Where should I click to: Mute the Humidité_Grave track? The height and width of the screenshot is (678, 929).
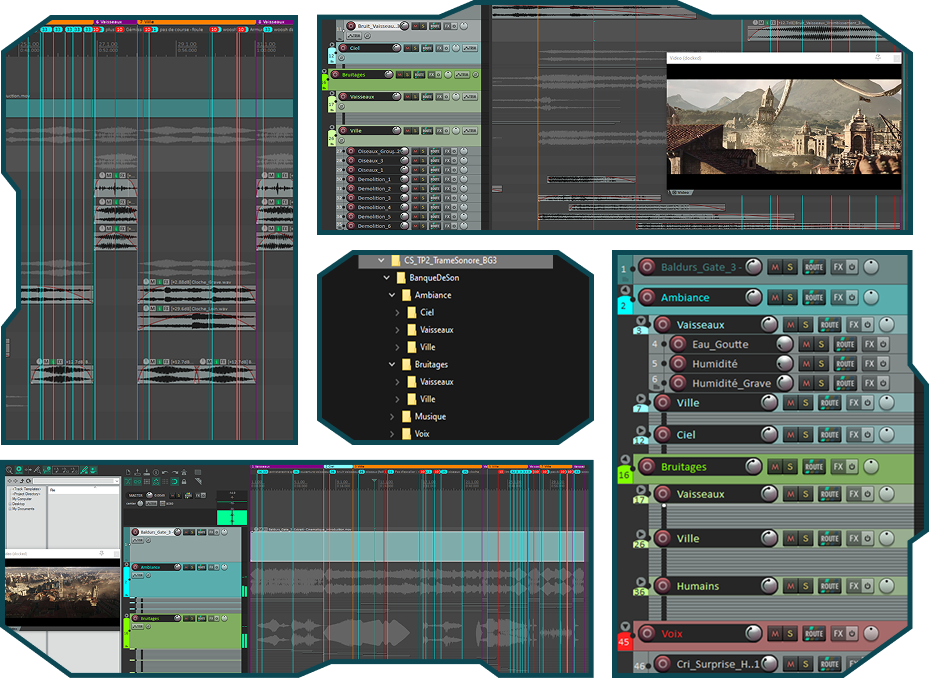[805, 383]
